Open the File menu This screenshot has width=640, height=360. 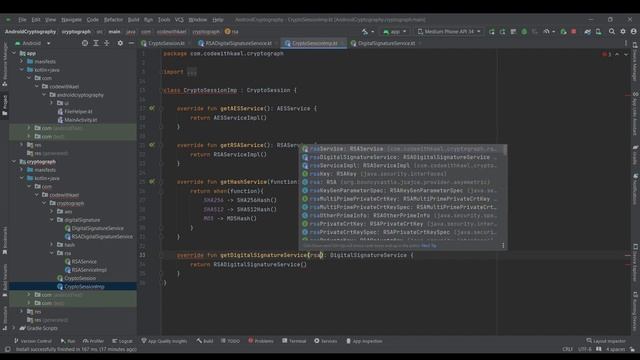[22, 20]
